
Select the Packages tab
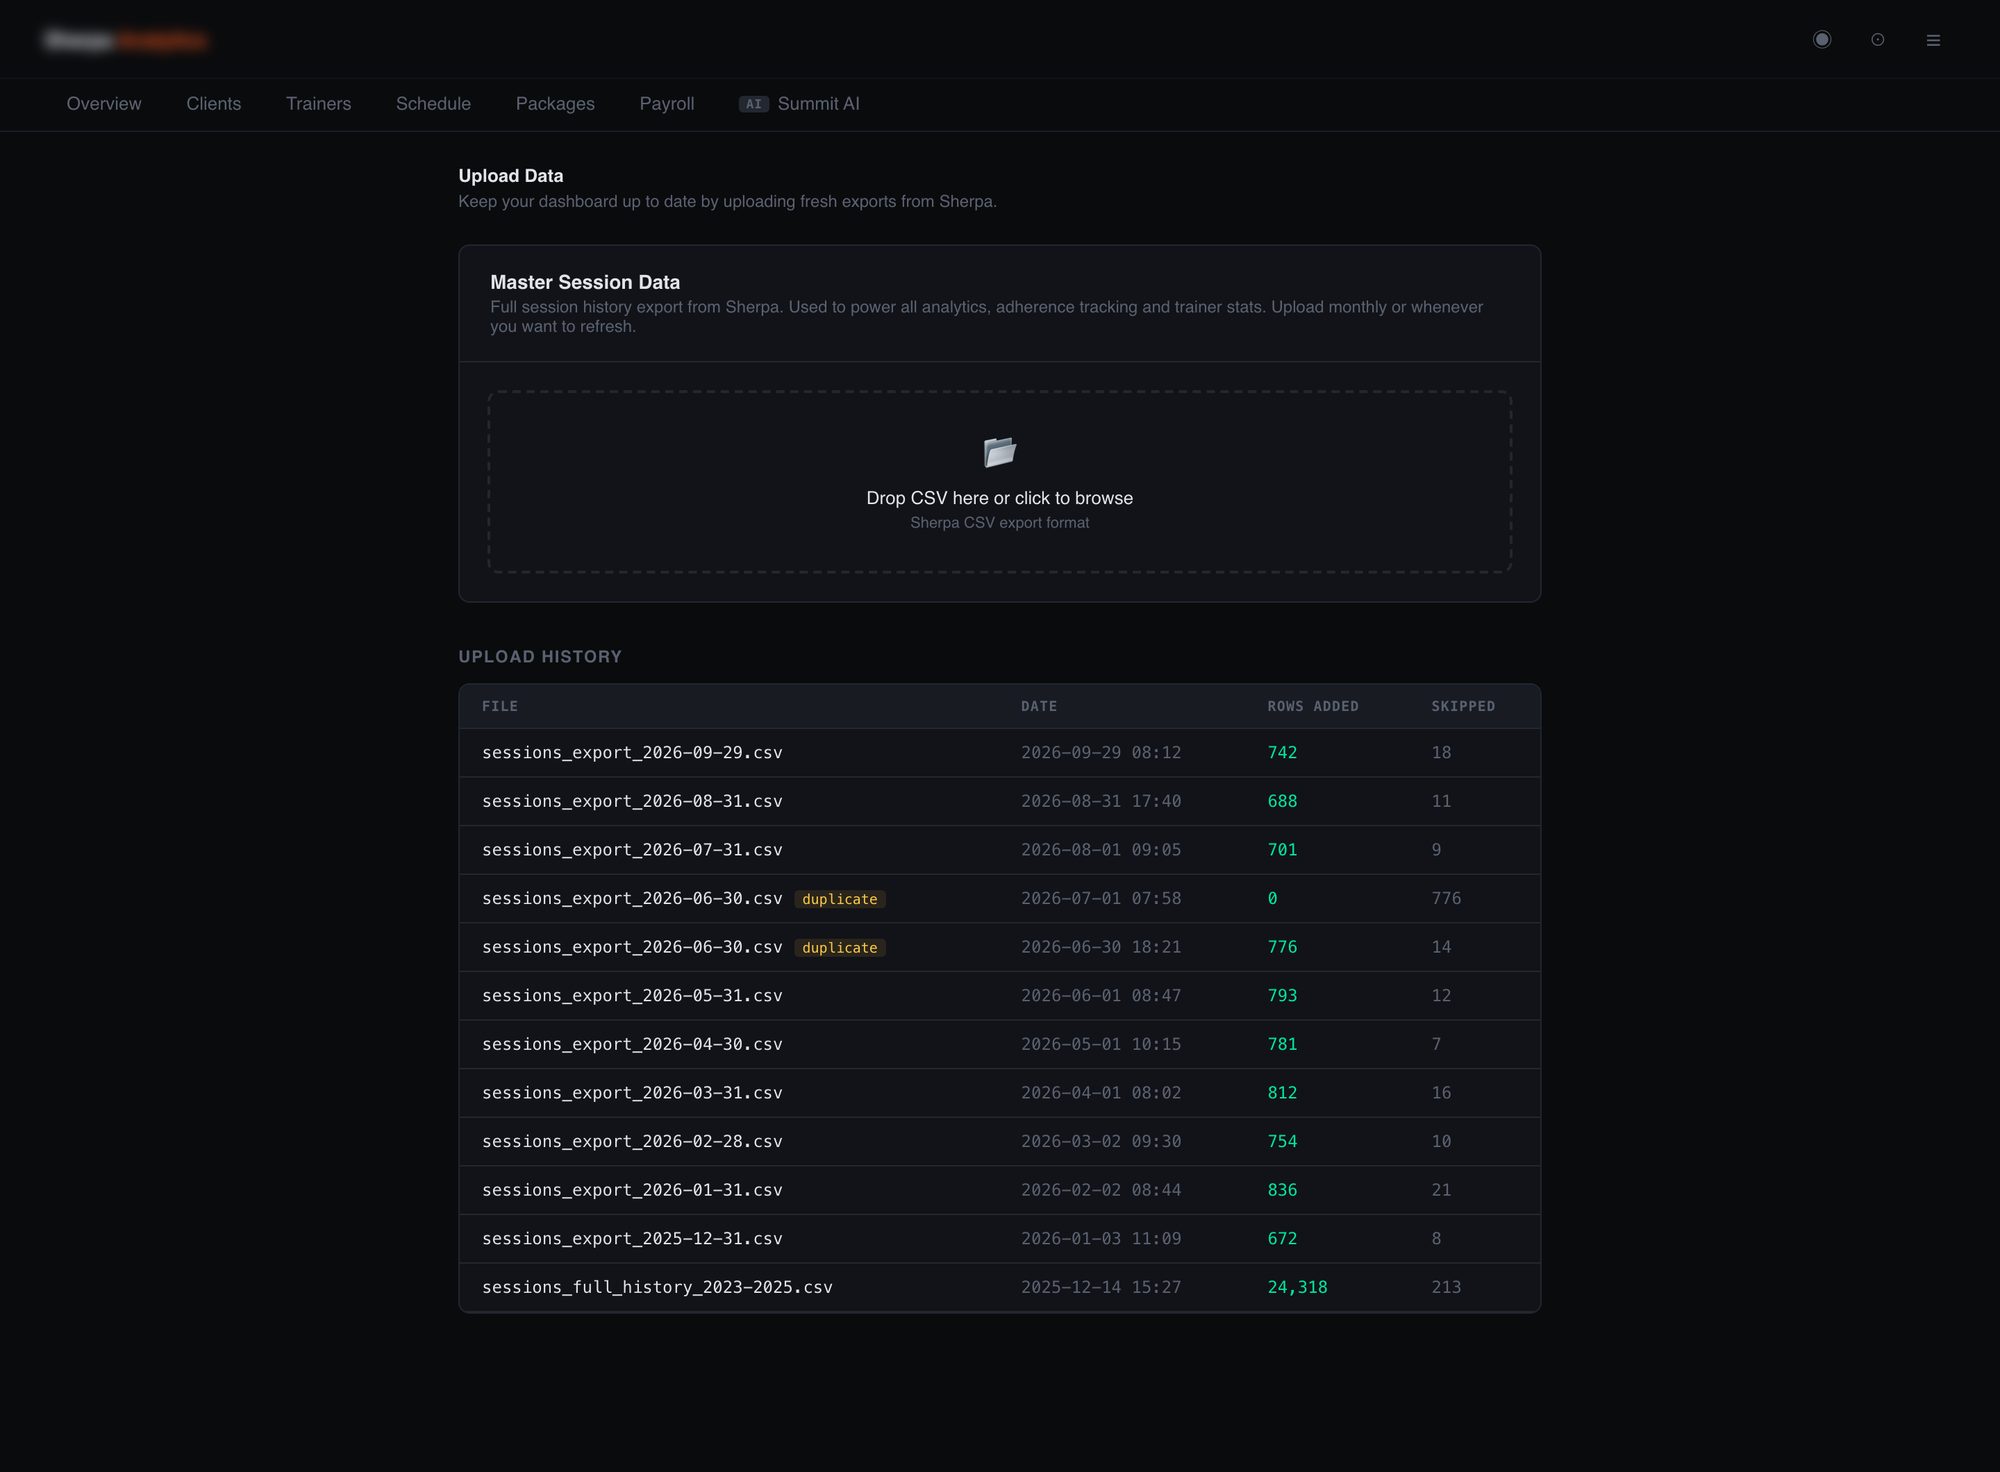[x=555, y=104]
